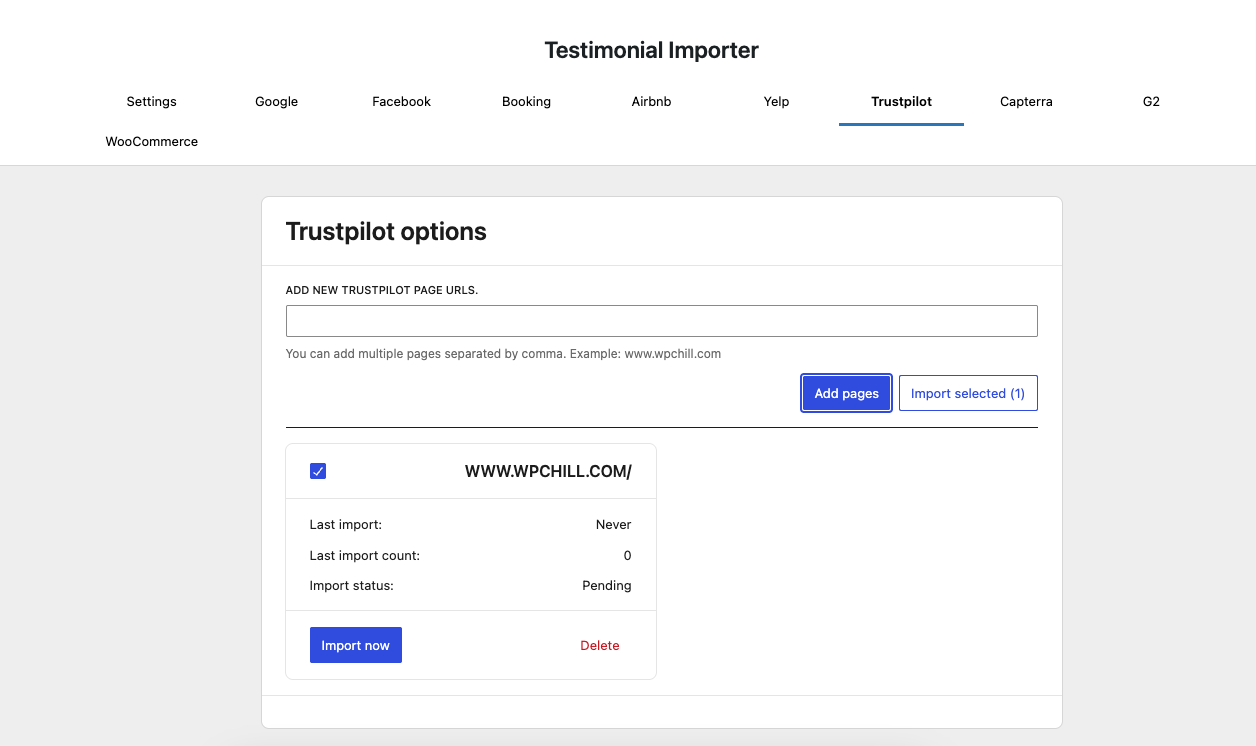Open the Booking tab
The image size is (1256, 746).
[x=526, y=101]
